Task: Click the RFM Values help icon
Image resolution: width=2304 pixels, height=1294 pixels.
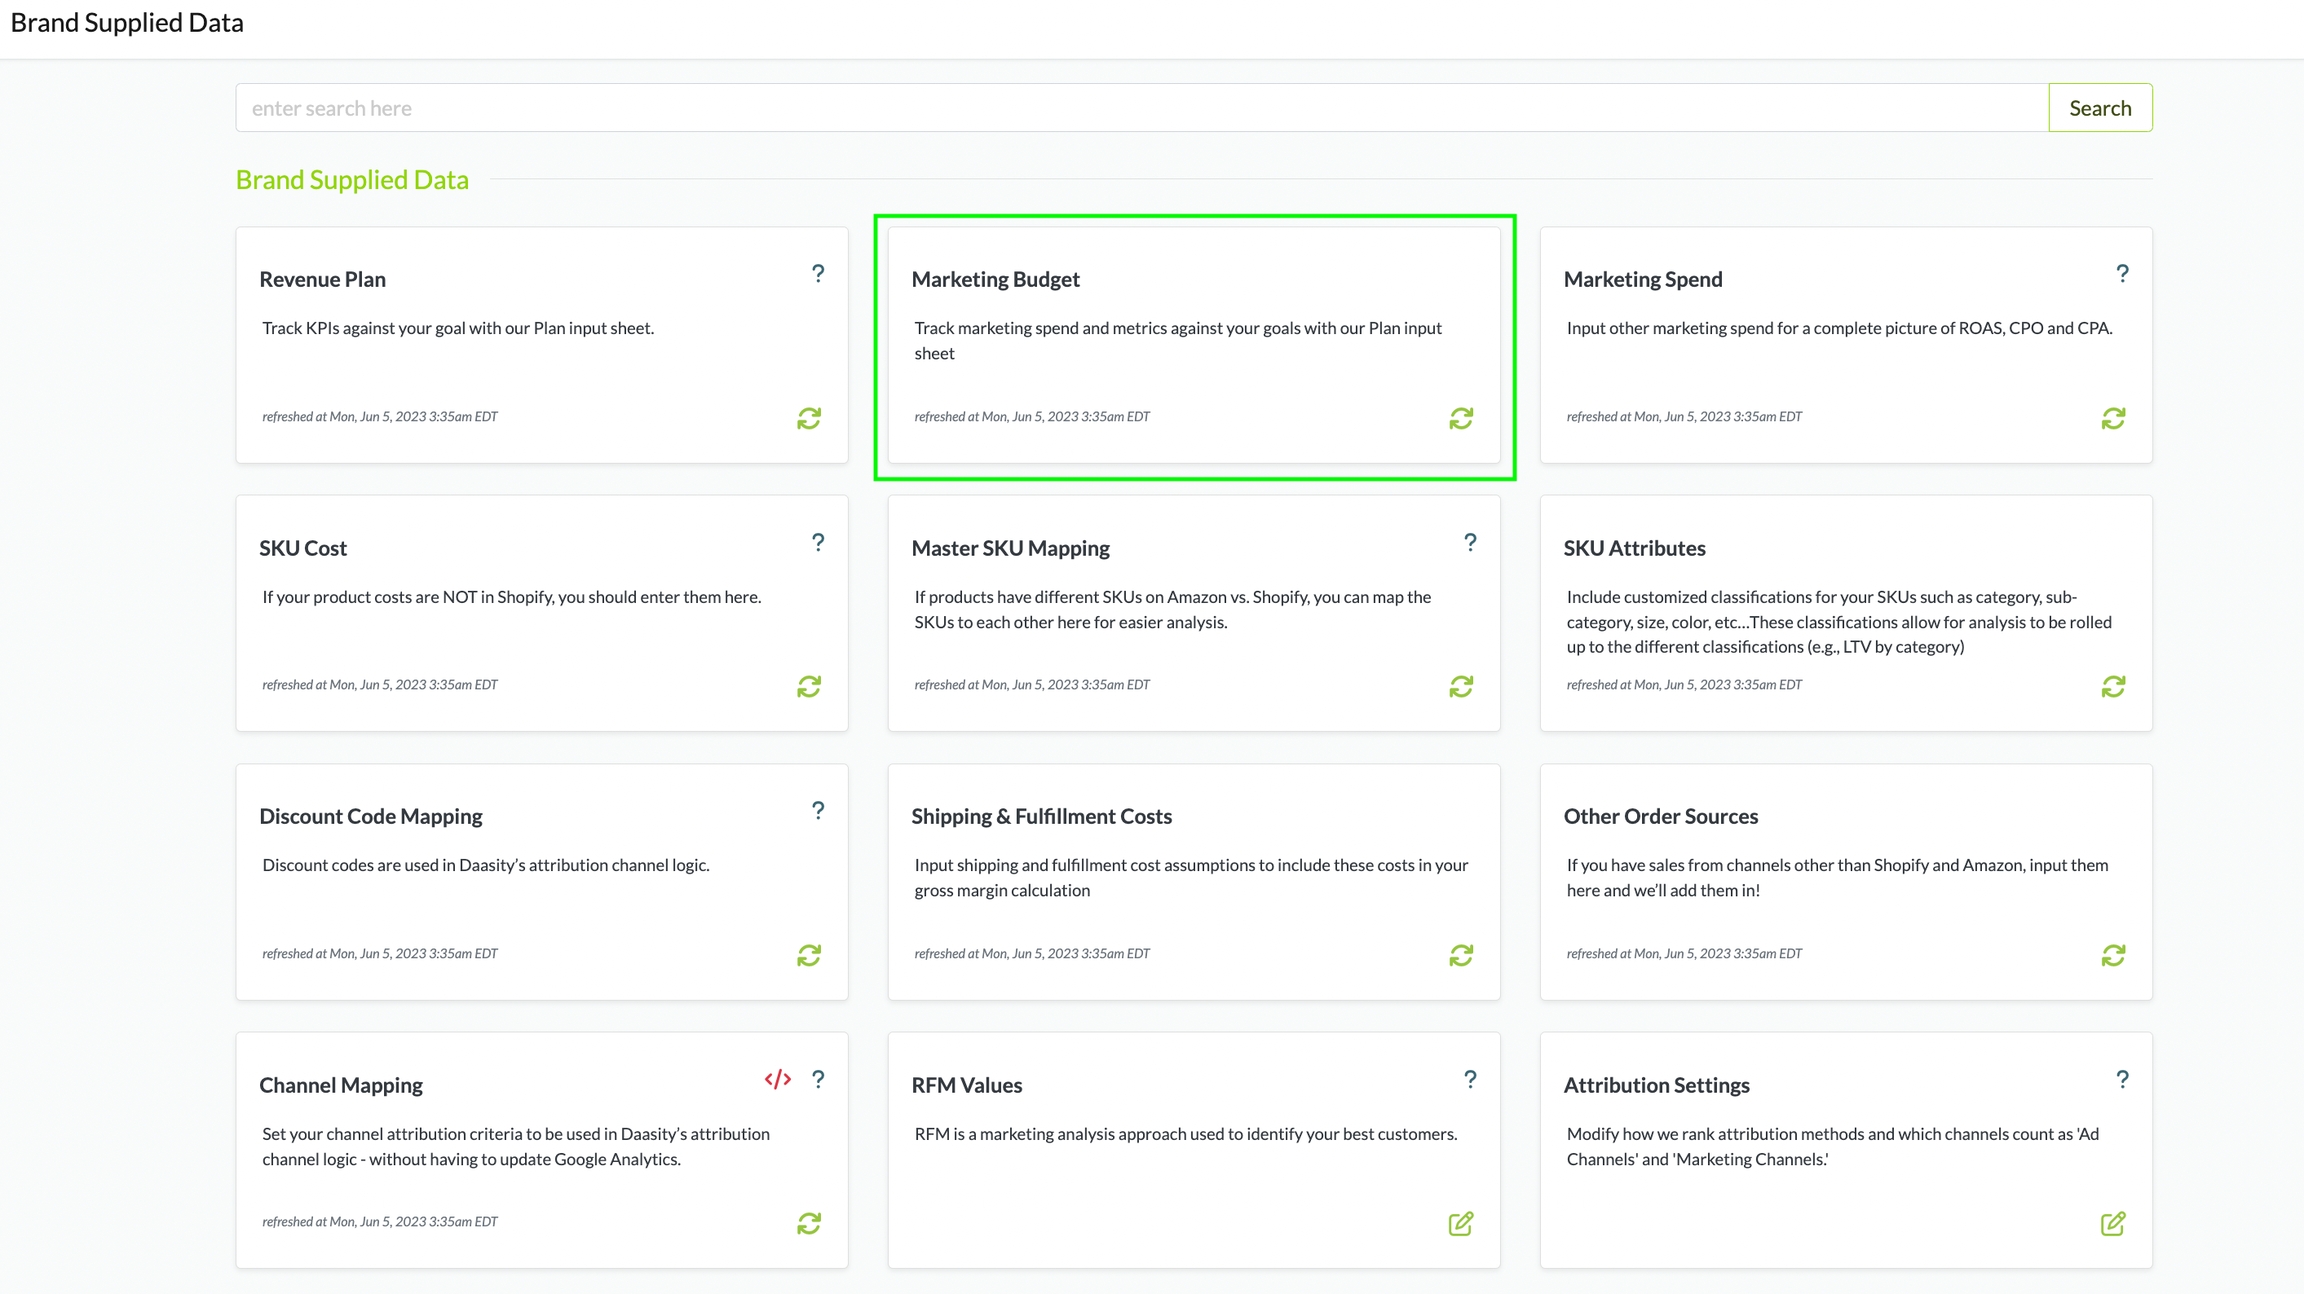Action: (1470, 1079)
